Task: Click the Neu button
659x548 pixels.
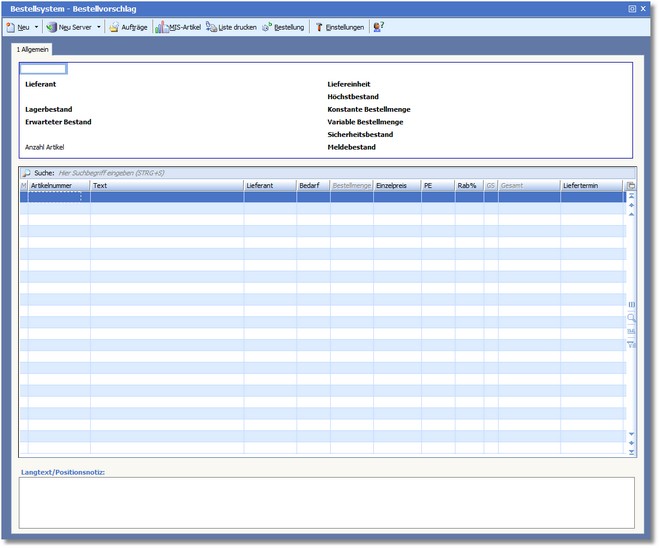Action: point(18,27)
